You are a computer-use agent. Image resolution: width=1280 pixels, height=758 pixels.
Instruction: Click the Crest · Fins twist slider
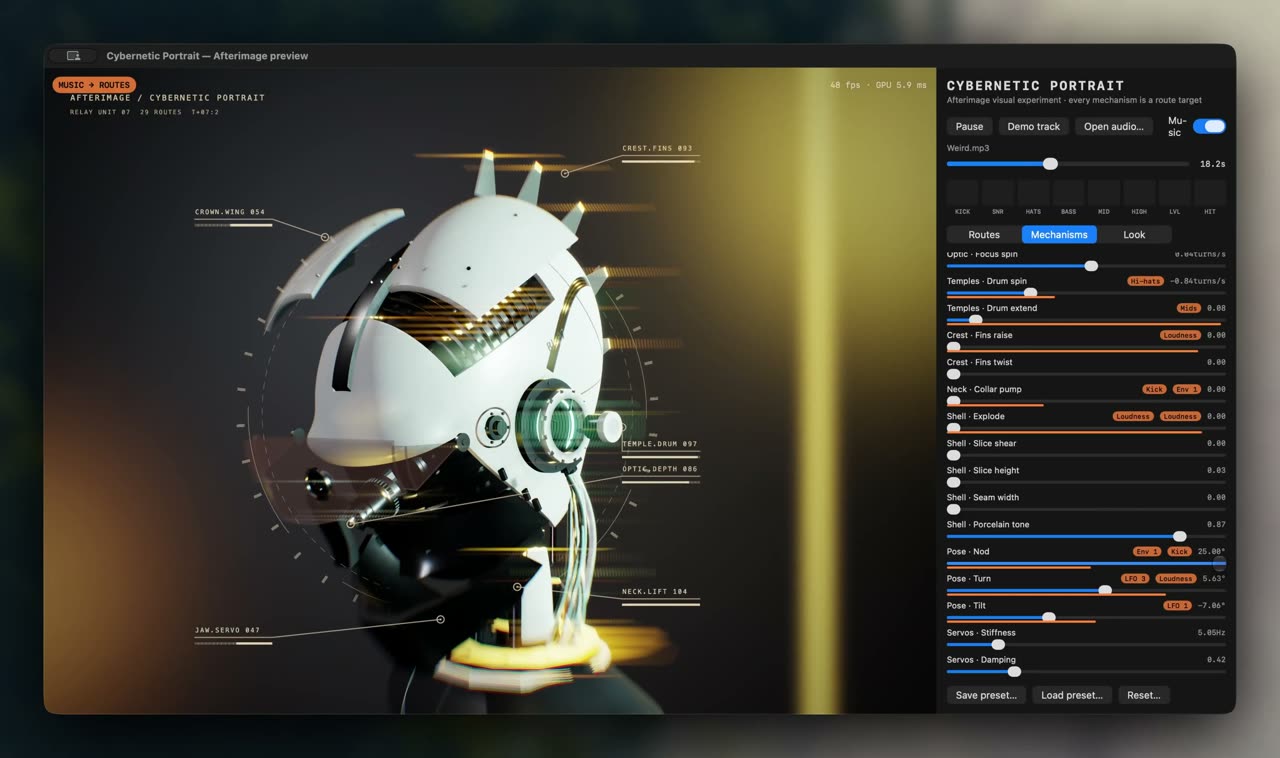click(x=1086, y=374)
